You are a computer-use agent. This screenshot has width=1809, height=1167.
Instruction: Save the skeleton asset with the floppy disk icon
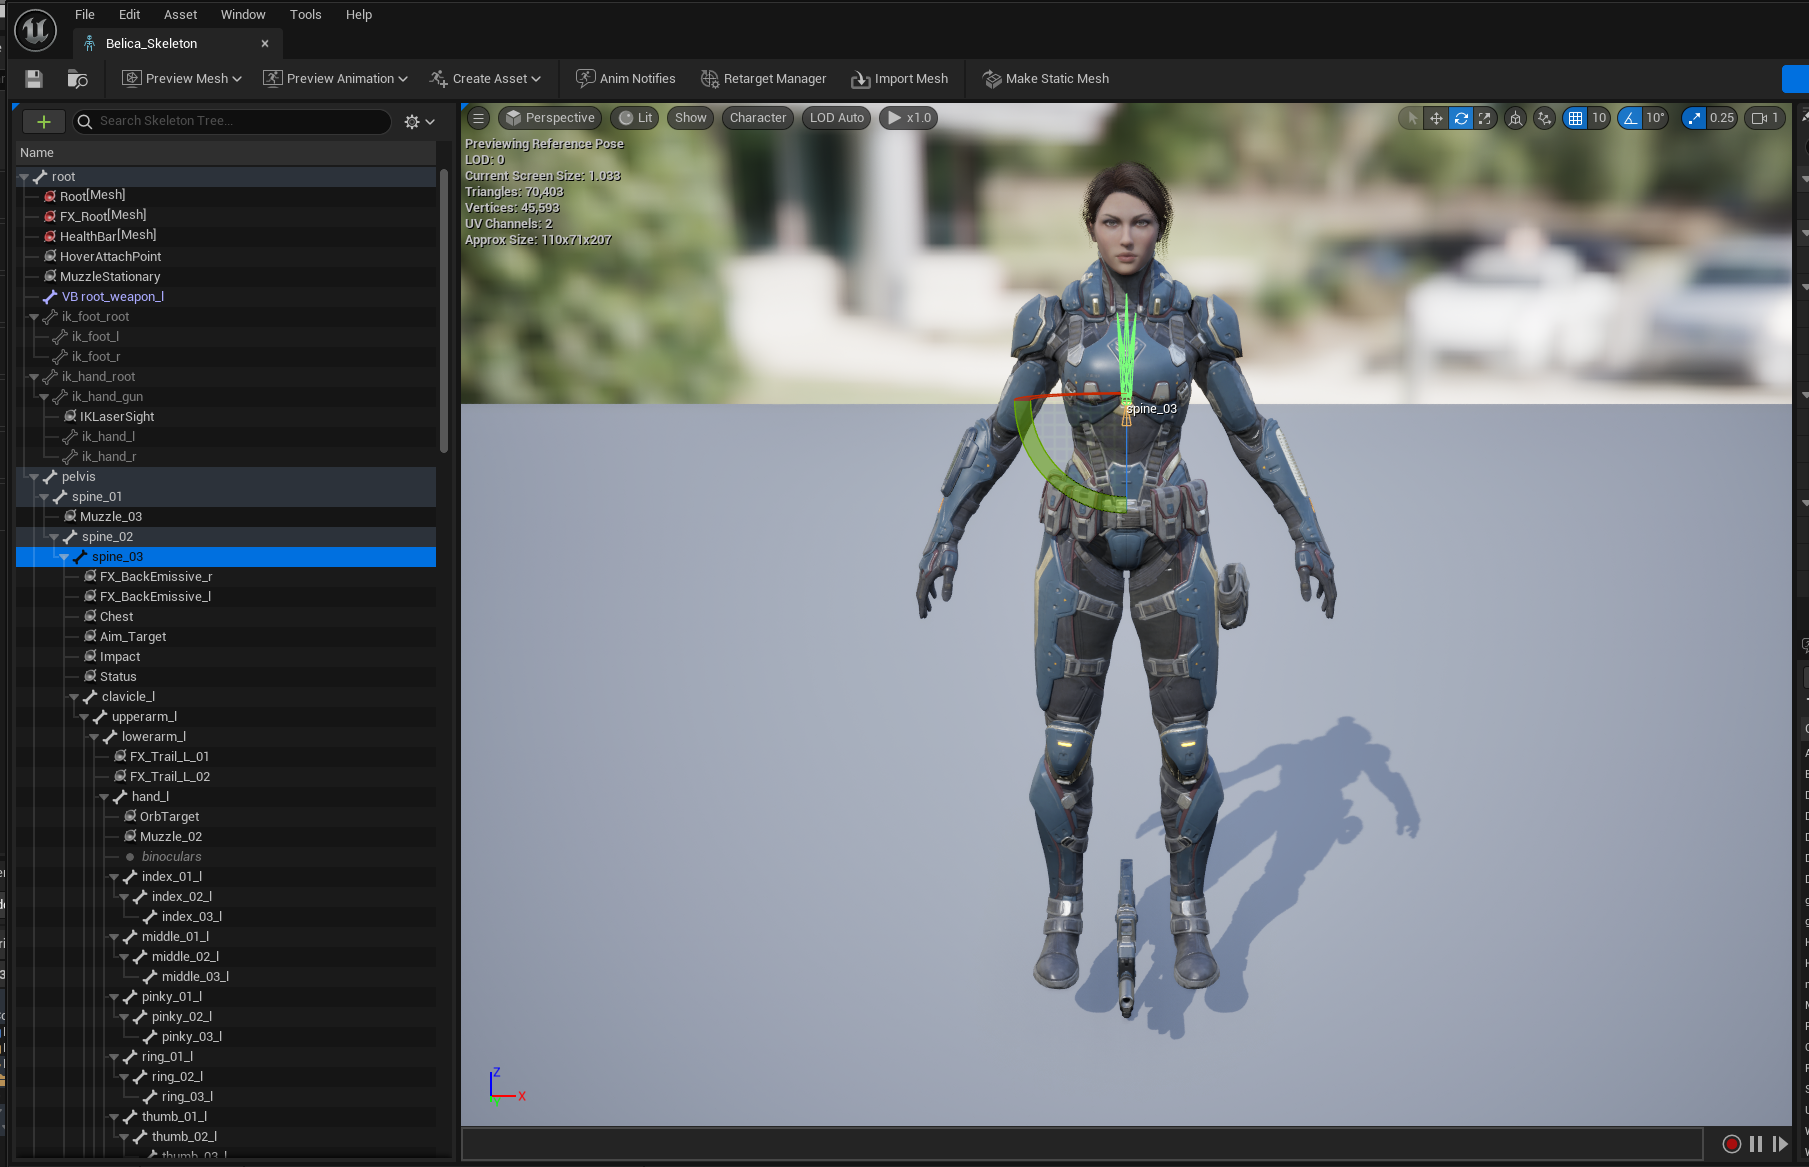point(34,79)
